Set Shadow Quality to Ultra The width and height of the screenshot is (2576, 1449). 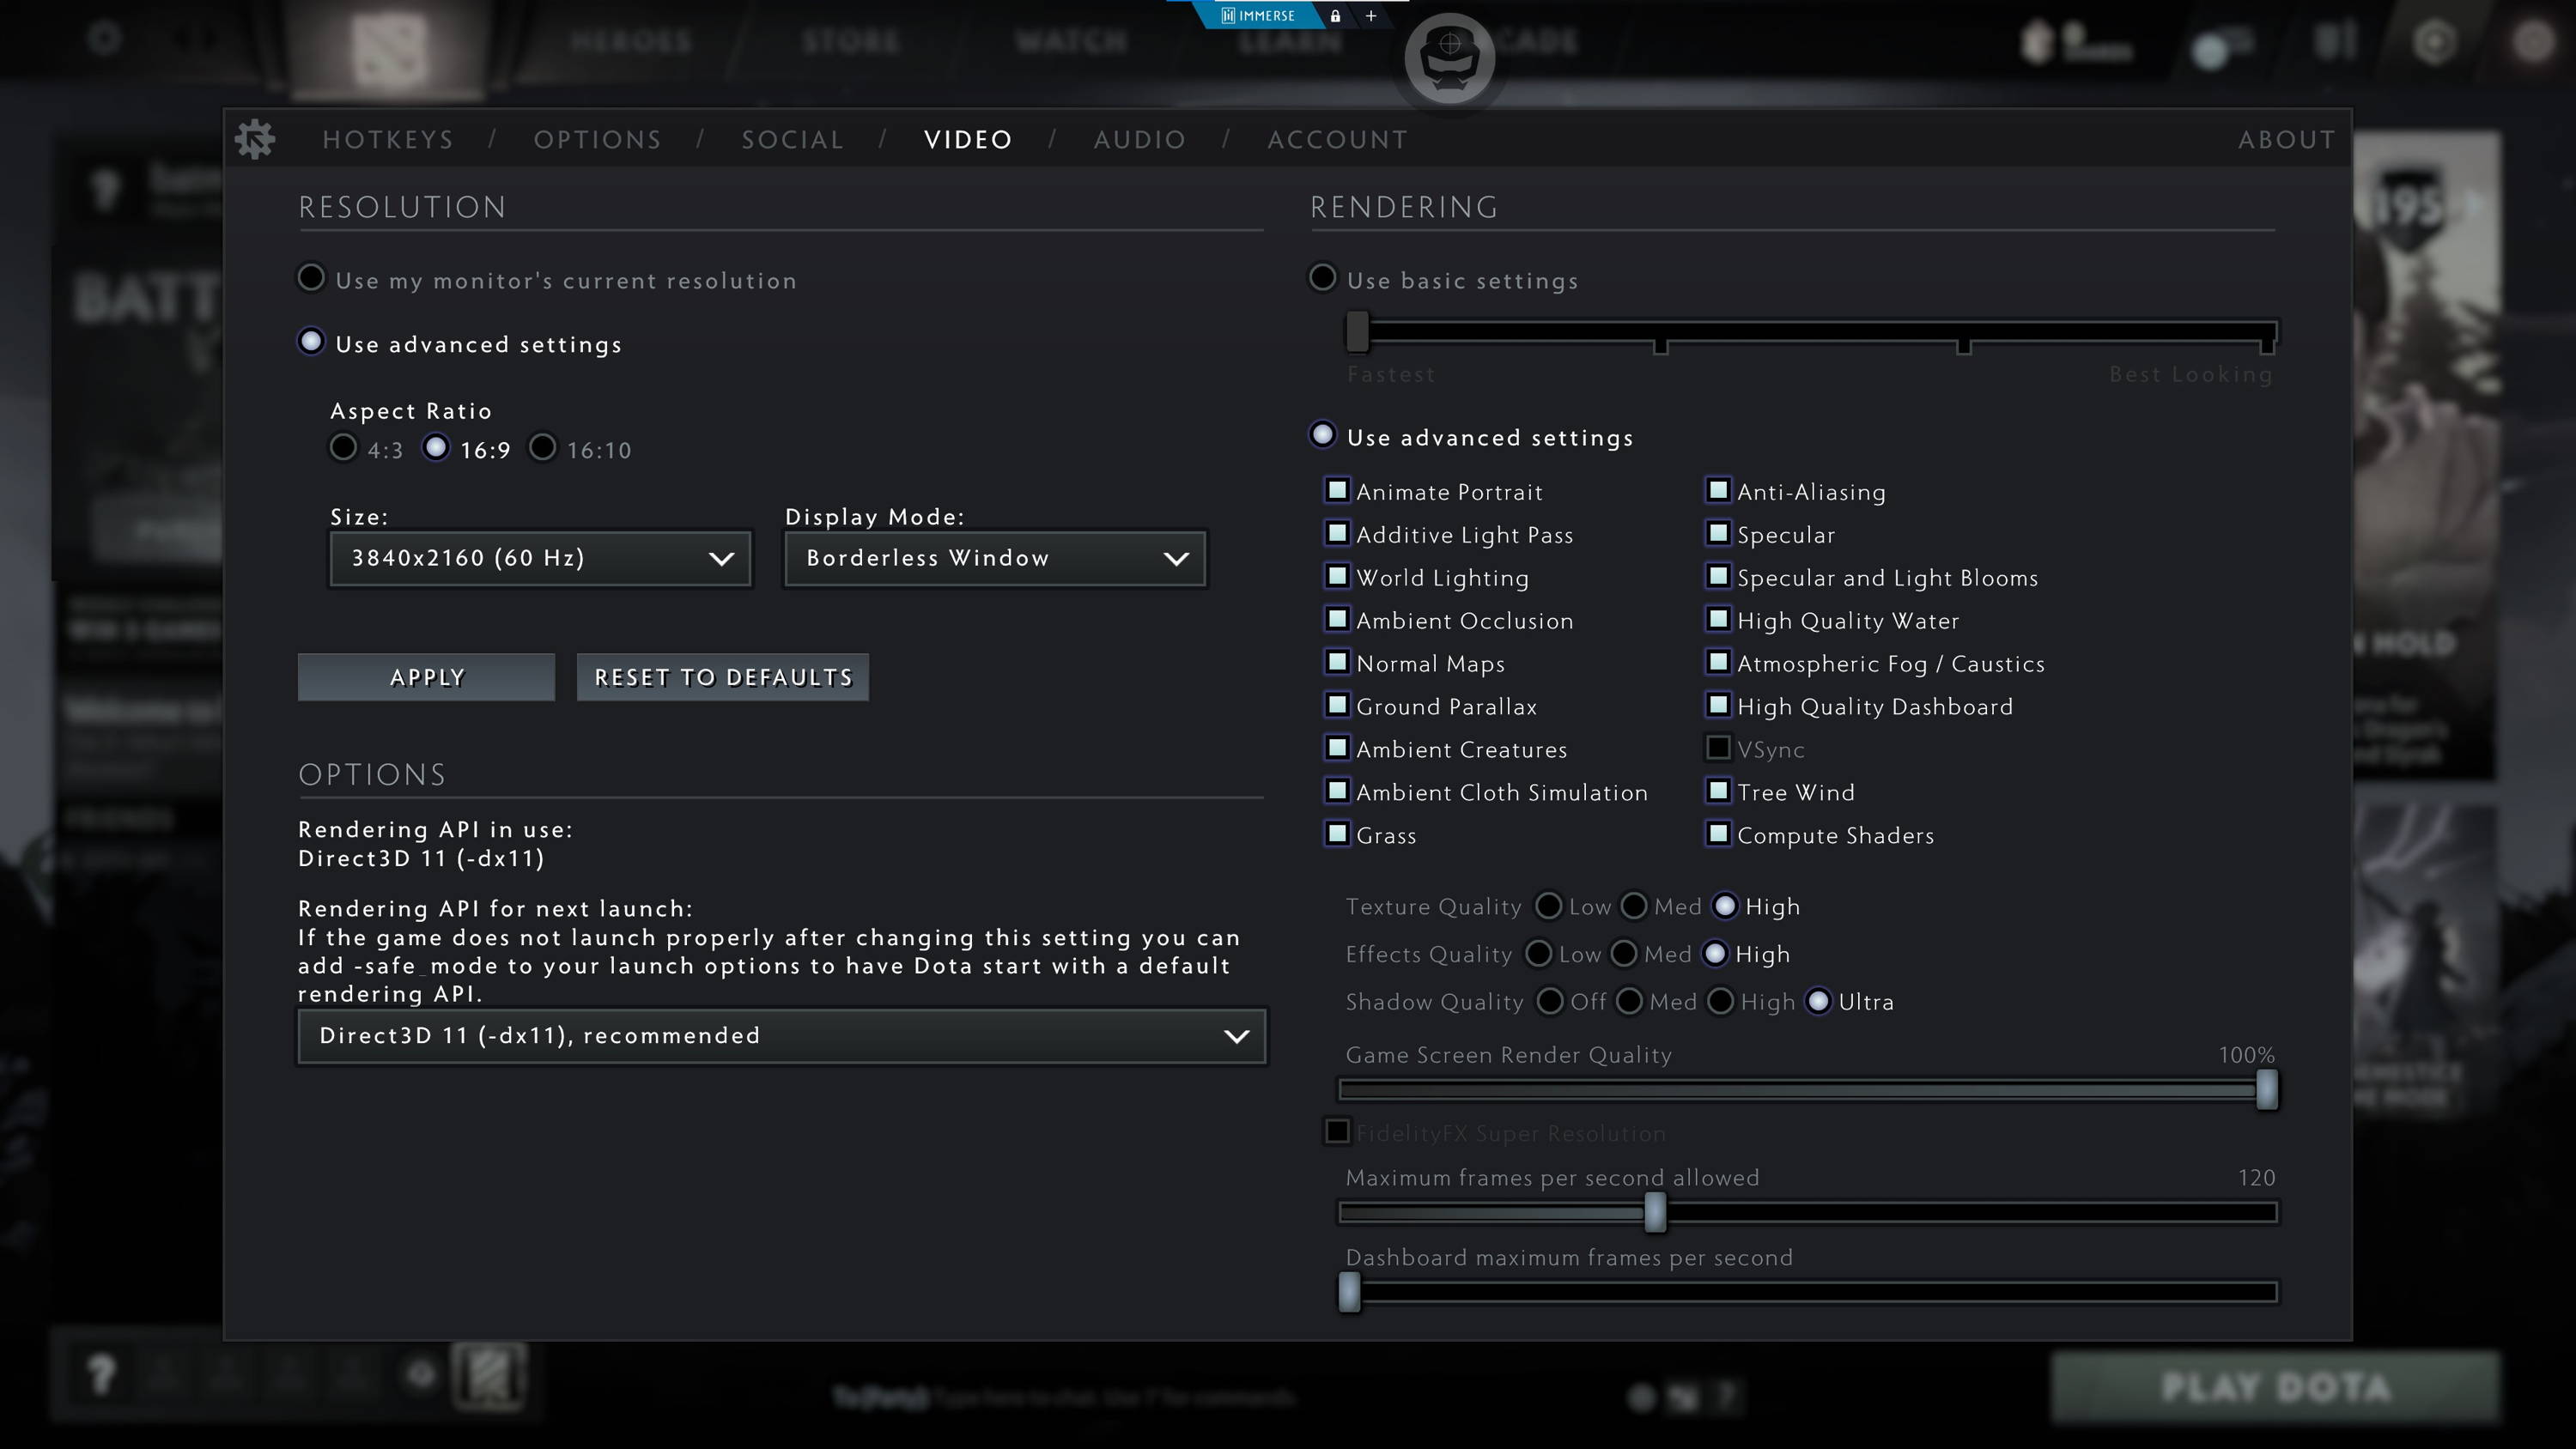(x=1819, y=1001)
